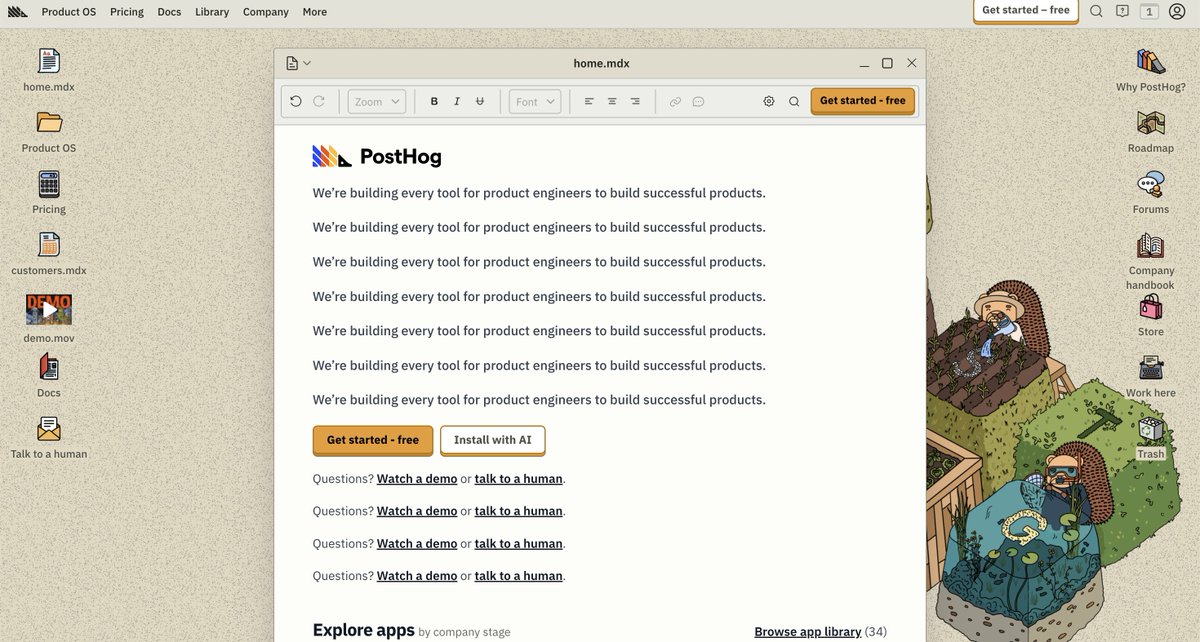
Task: Expand the document icon menu in window title
Action: [298, 63]
